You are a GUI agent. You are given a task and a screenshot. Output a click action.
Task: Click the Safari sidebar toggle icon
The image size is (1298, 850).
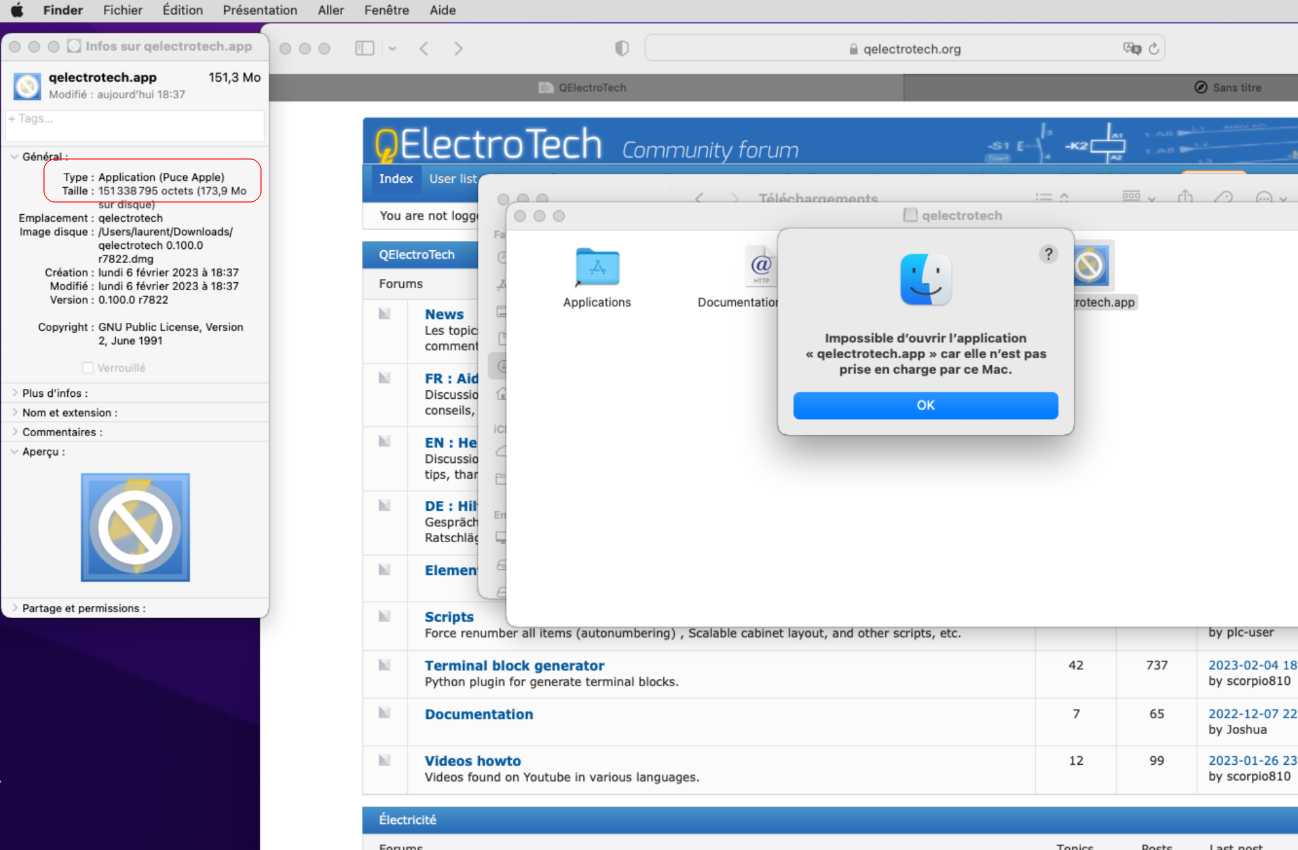tap(365, 48)
